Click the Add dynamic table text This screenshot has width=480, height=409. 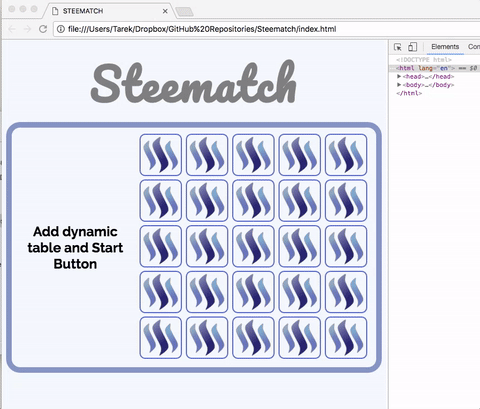coord(75,248)
